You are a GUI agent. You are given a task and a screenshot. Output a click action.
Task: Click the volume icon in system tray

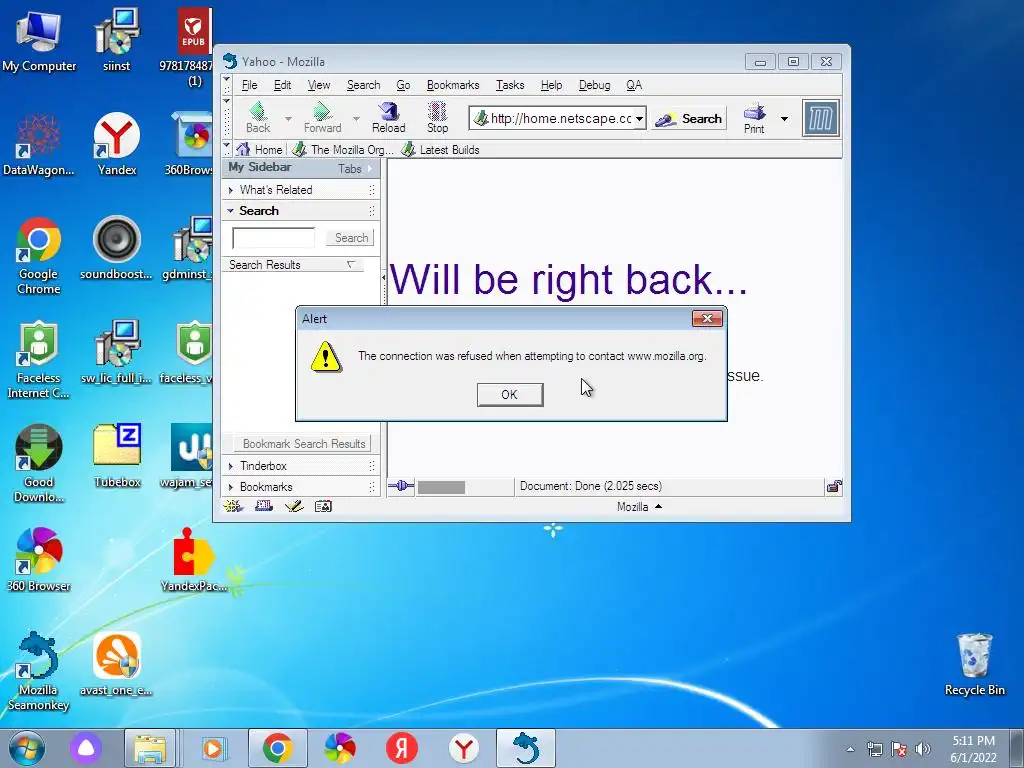(x=922, y=748)
